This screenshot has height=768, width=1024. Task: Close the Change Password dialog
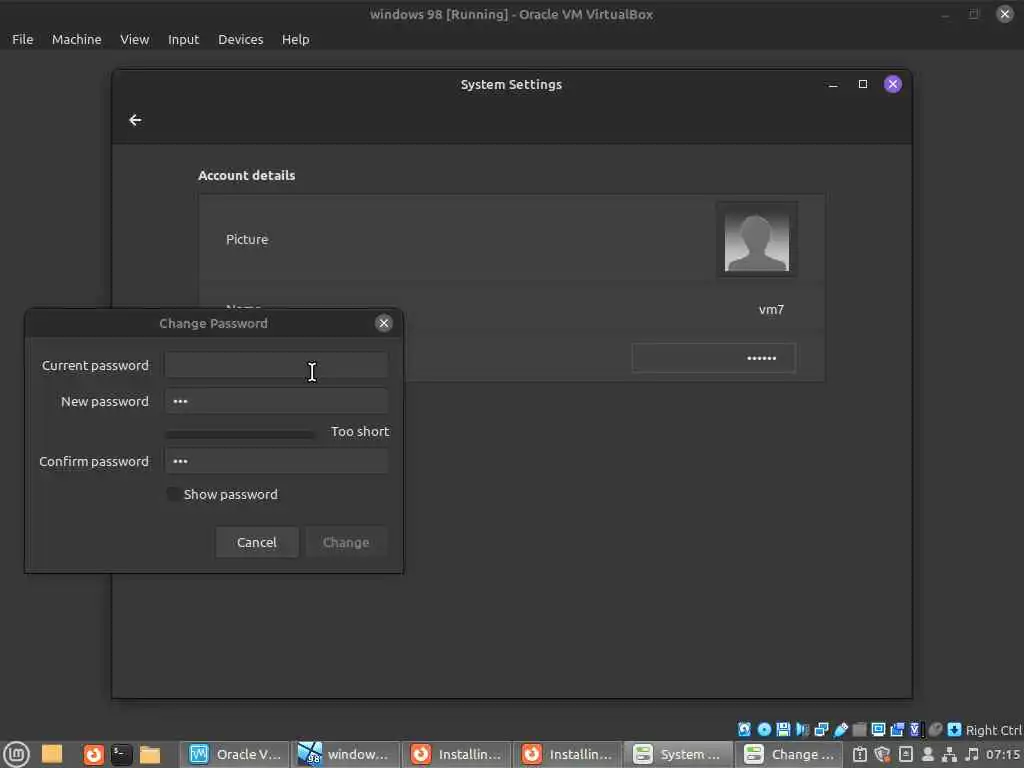pos(383,323)
